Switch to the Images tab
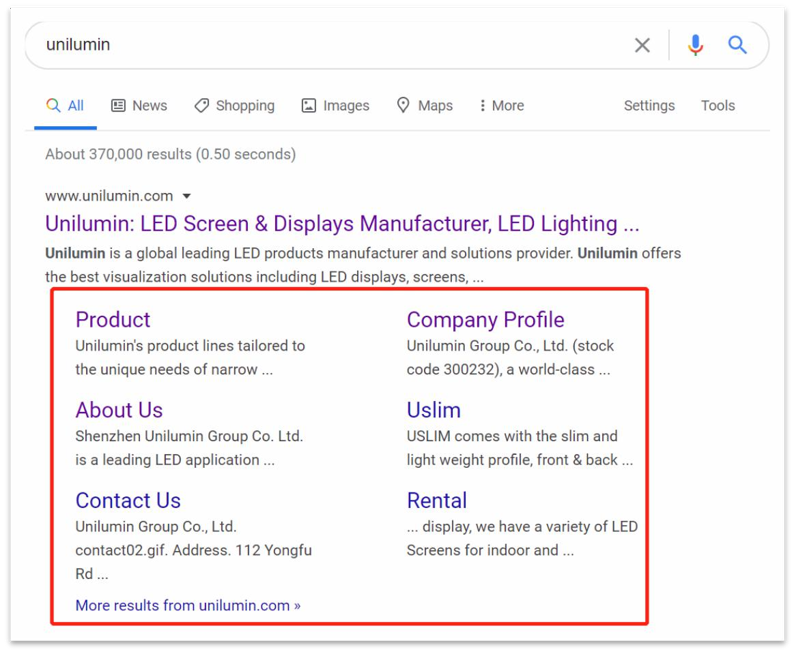Screen dimensions: 794x654 (x=336, y=105)
